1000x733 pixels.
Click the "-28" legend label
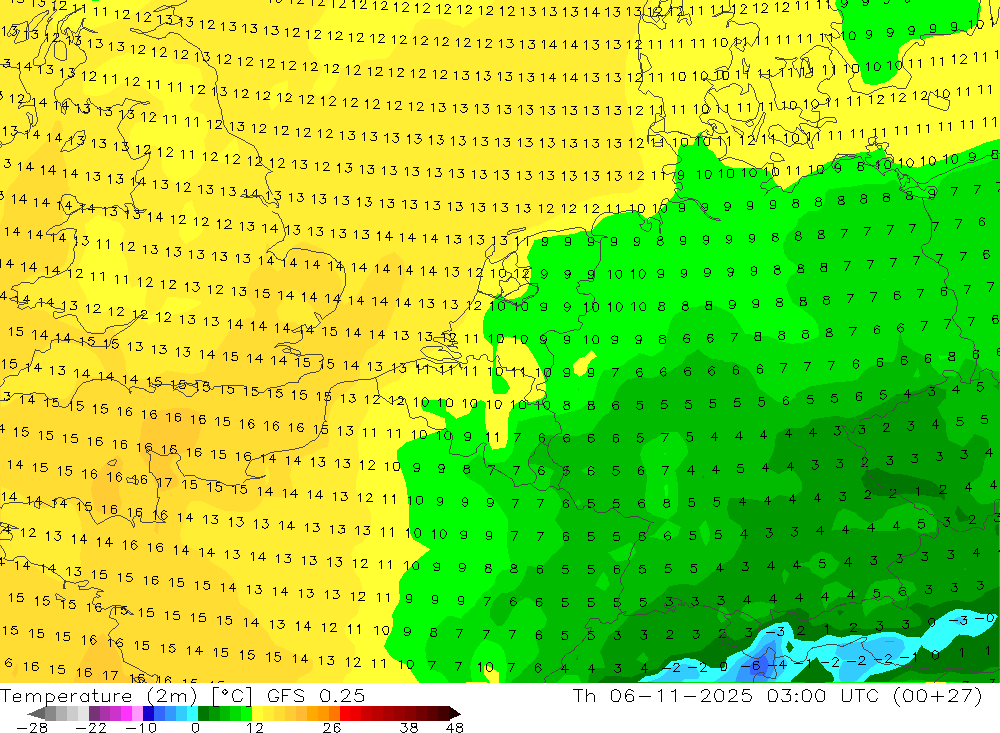click(x=33, y=728)
